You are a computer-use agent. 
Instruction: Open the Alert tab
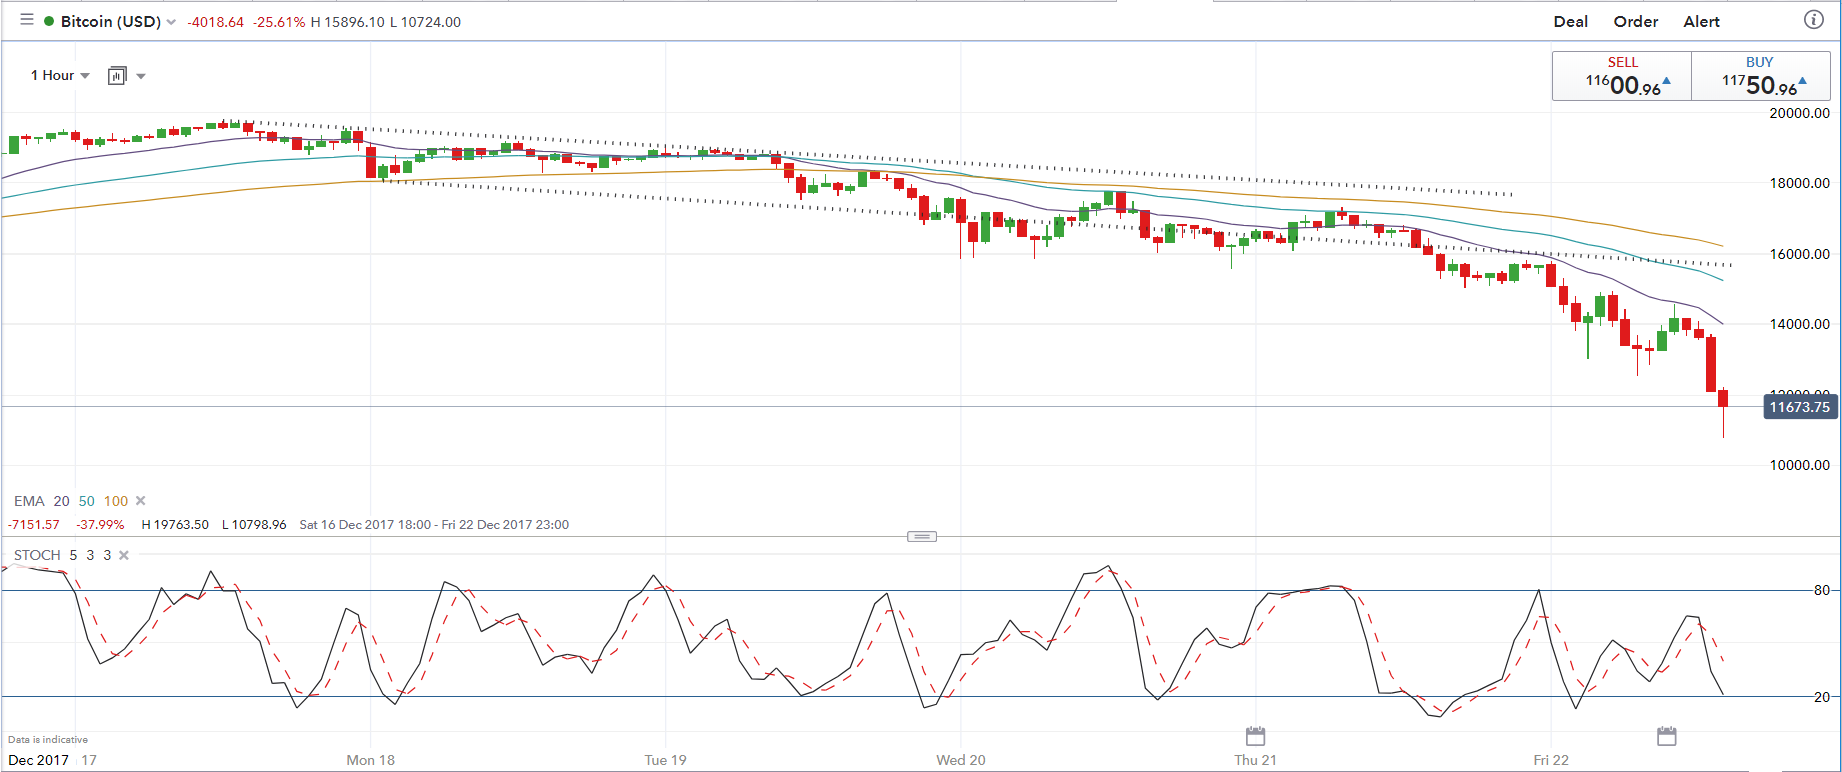1702,22
